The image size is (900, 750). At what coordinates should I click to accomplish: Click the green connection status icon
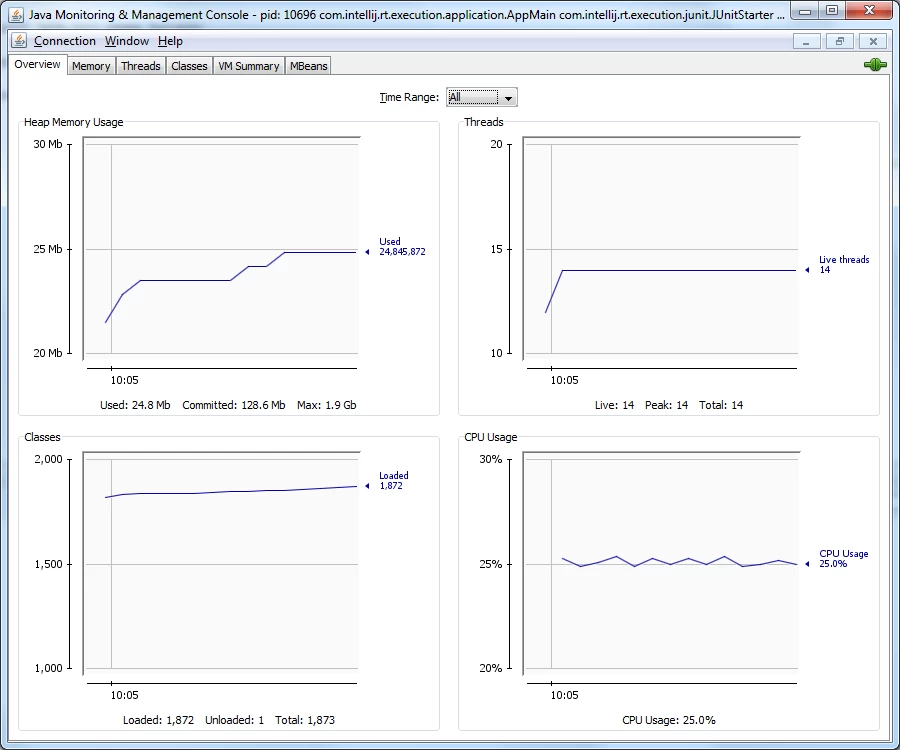(875, 65)
